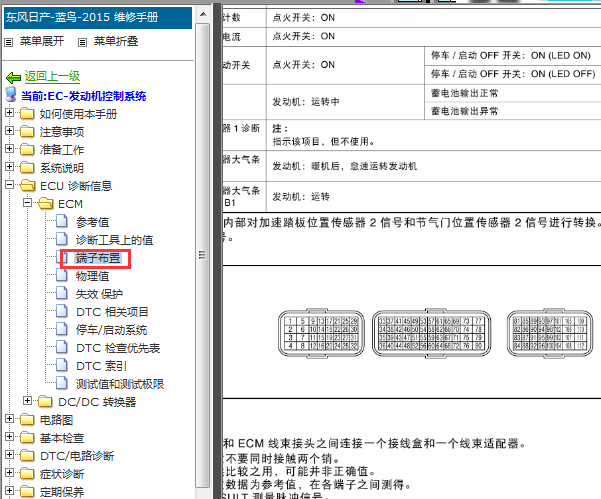Viewport: 601px width, 499px height.
Task: Open the 物理值 page
Action: click(x=92, y=276)
